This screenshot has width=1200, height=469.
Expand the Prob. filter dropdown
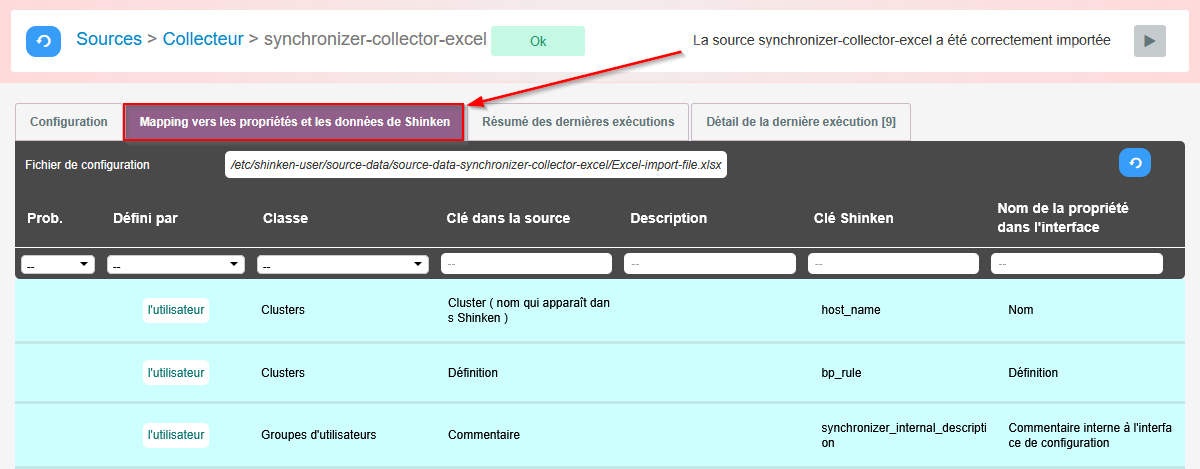click(58, 265)
